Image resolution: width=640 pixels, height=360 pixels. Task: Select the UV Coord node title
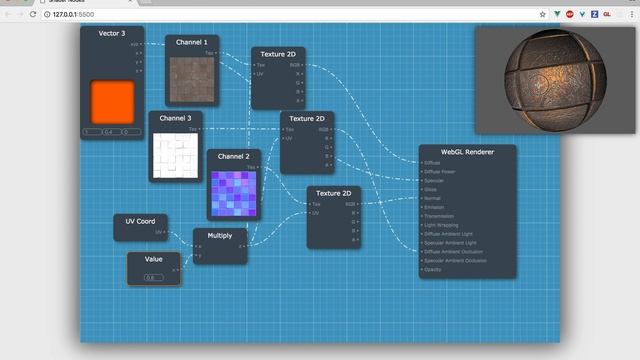click(x=140, y=221)
